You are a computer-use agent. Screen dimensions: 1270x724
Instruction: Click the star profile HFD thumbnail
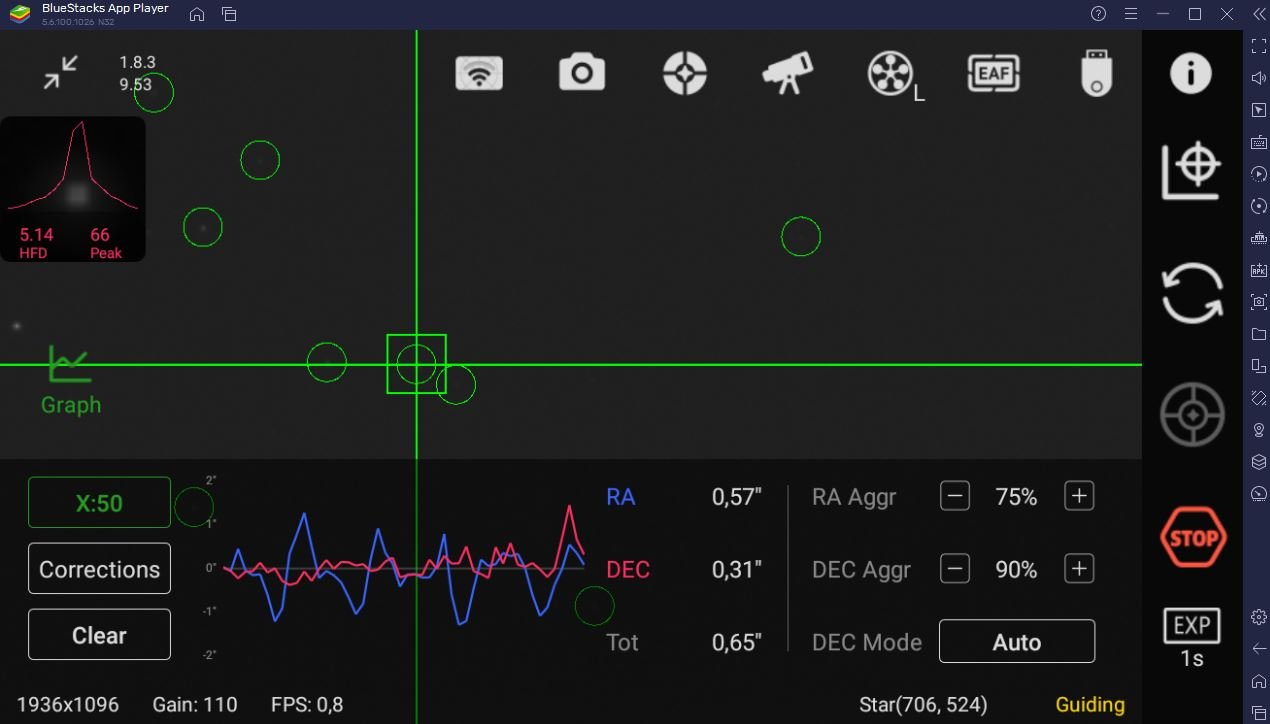tap(73, 190)
